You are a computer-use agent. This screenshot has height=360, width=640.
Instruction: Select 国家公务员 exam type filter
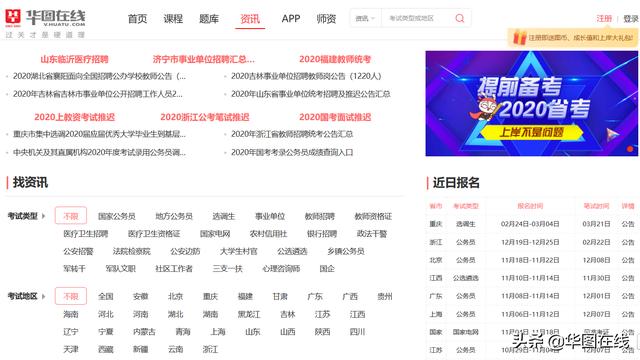coord(117,216)
